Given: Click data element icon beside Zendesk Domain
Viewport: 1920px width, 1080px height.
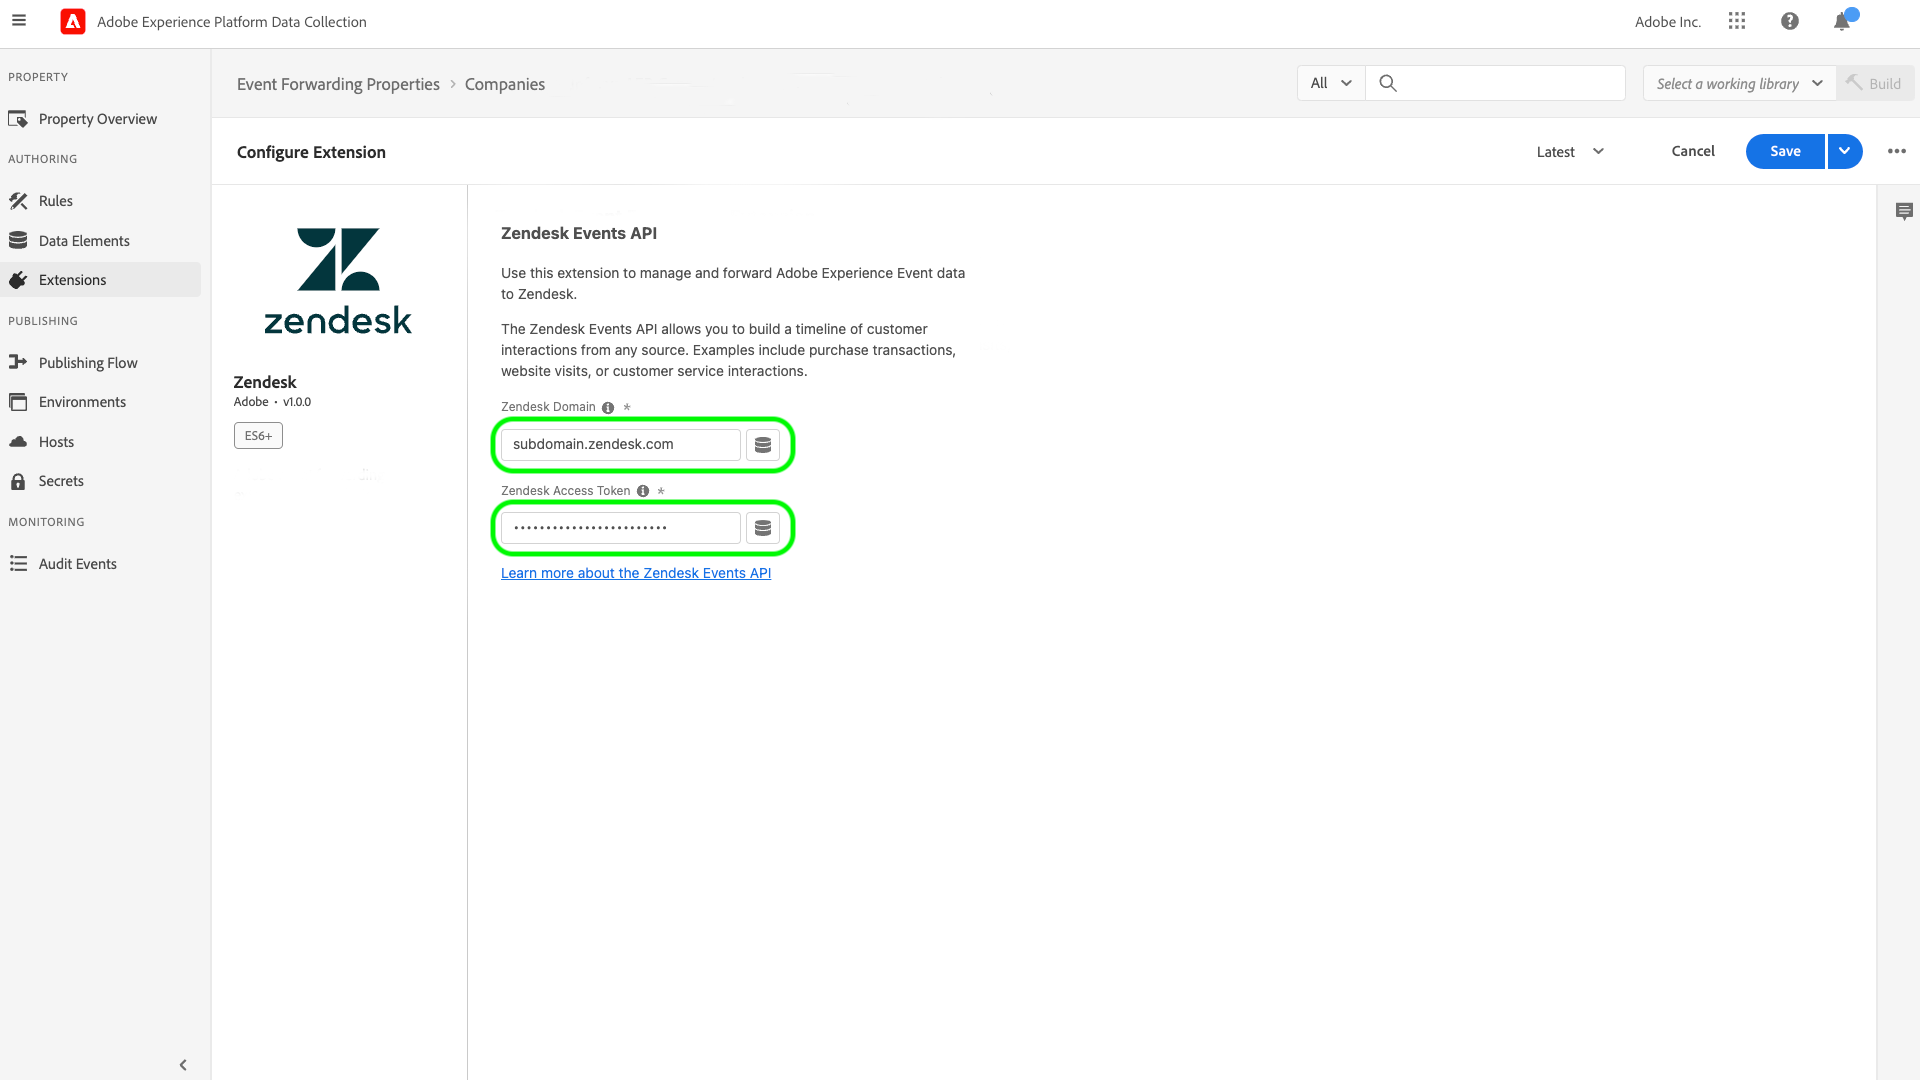Looking at the screenshot, I should pos(763,445).
